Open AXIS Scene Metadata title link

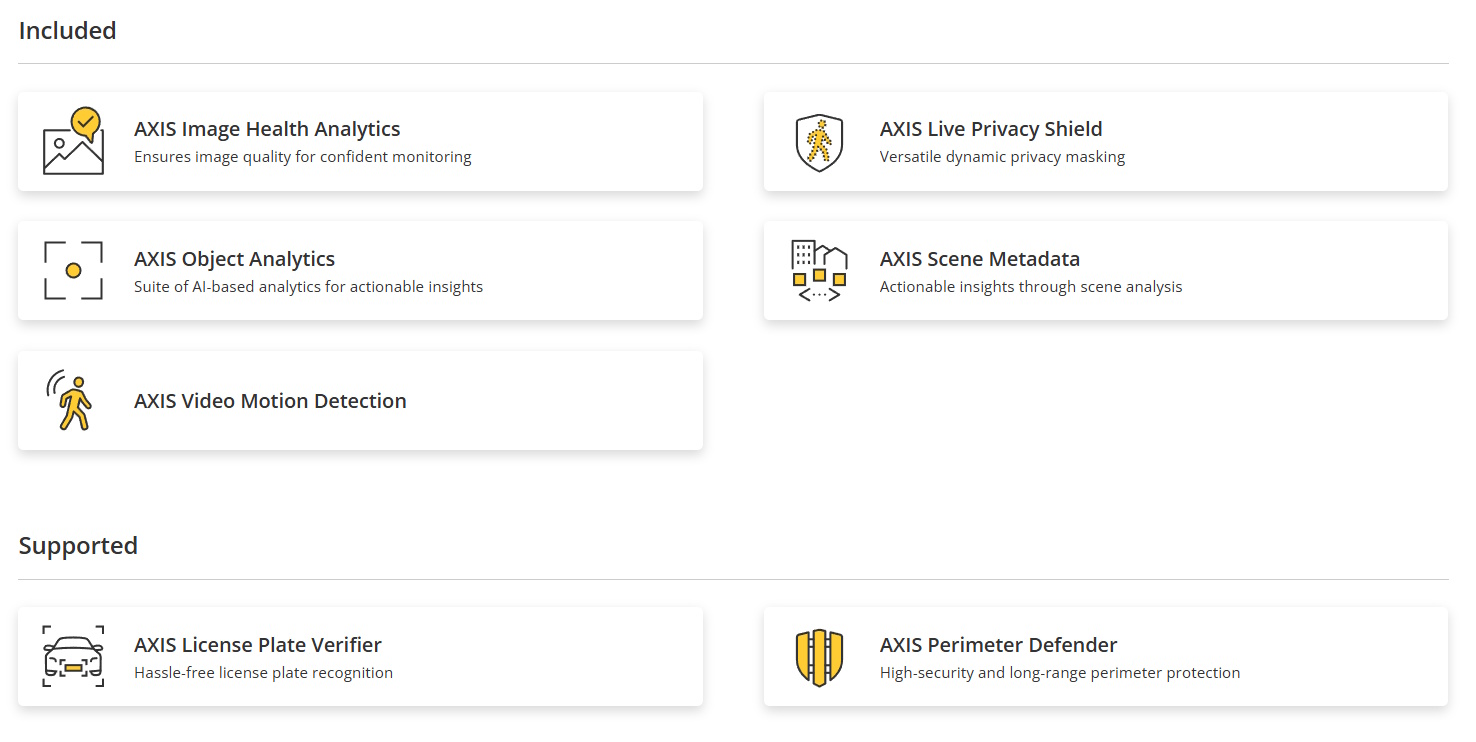click(x=980, y=259)
